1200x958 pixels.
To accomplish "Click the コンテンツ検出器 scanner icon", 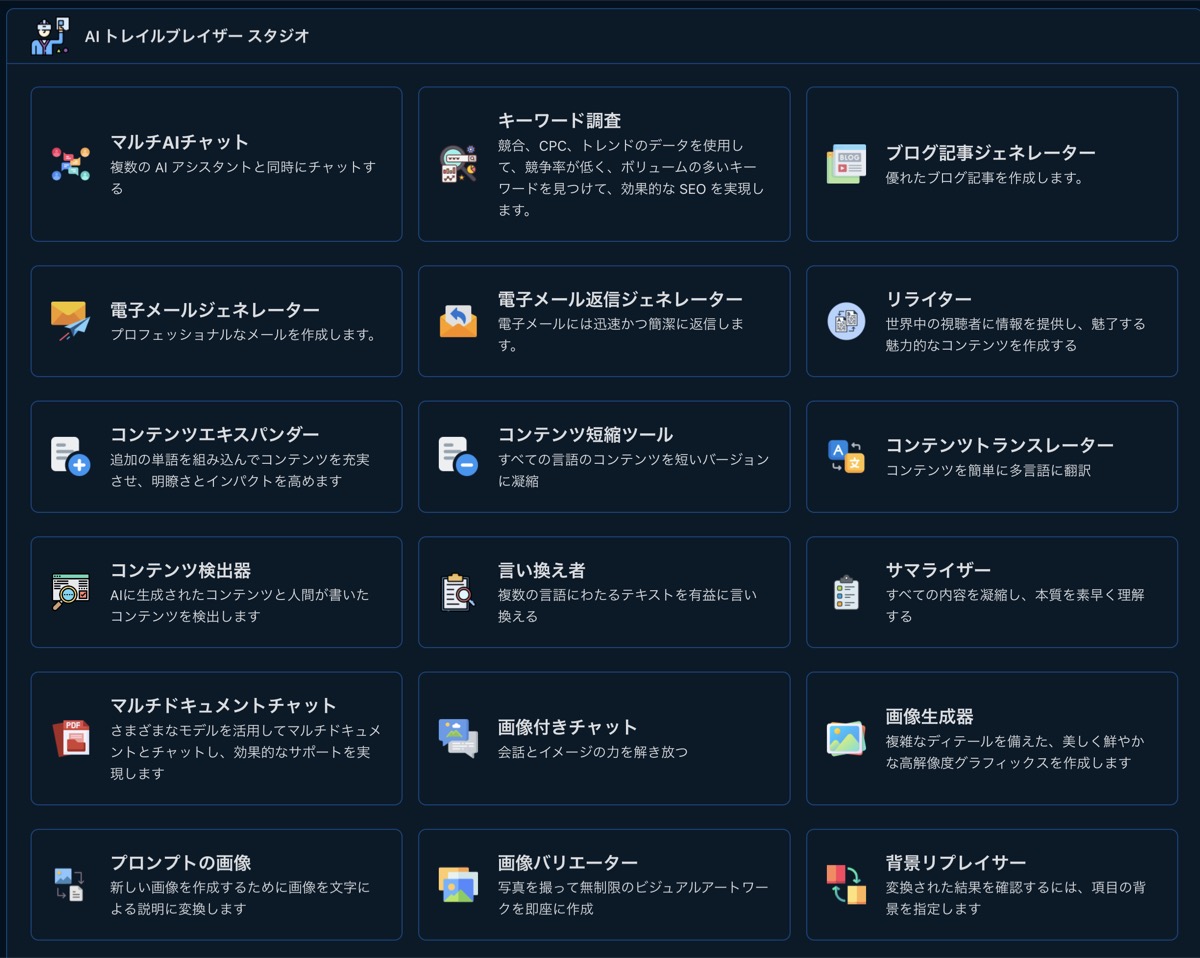I will click(x=71, y=592).
